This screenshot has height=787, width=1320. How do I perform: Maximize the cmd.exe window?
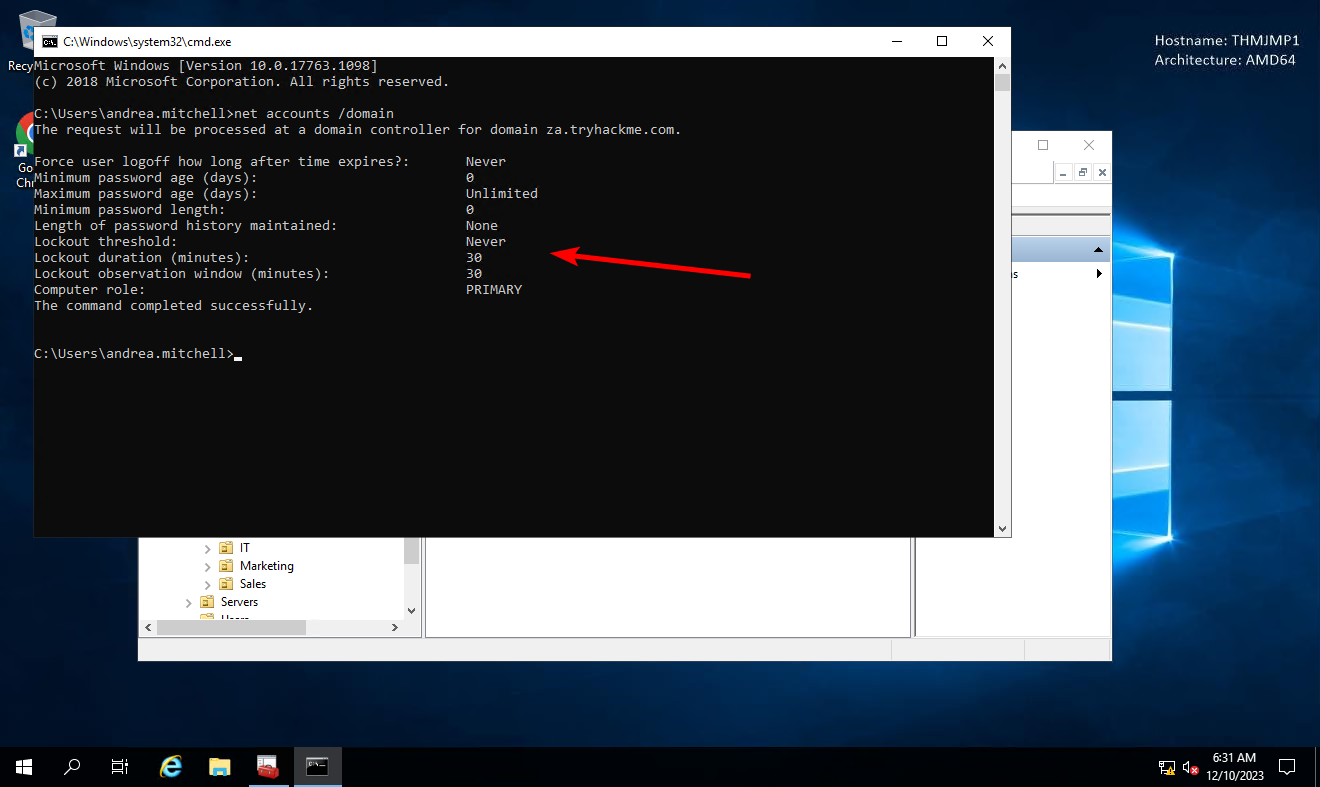(942, 41)
